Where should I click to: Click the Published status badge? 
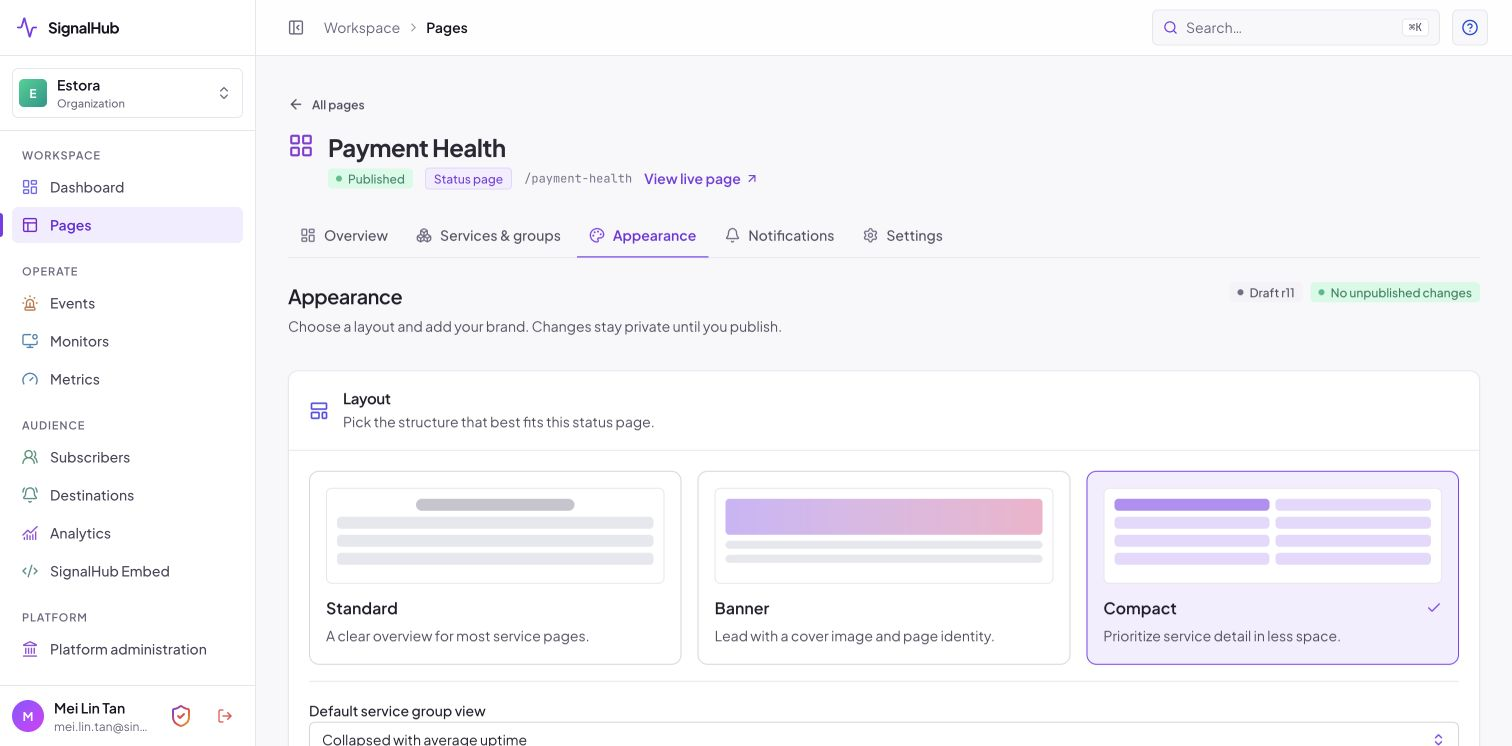(370, 179)
